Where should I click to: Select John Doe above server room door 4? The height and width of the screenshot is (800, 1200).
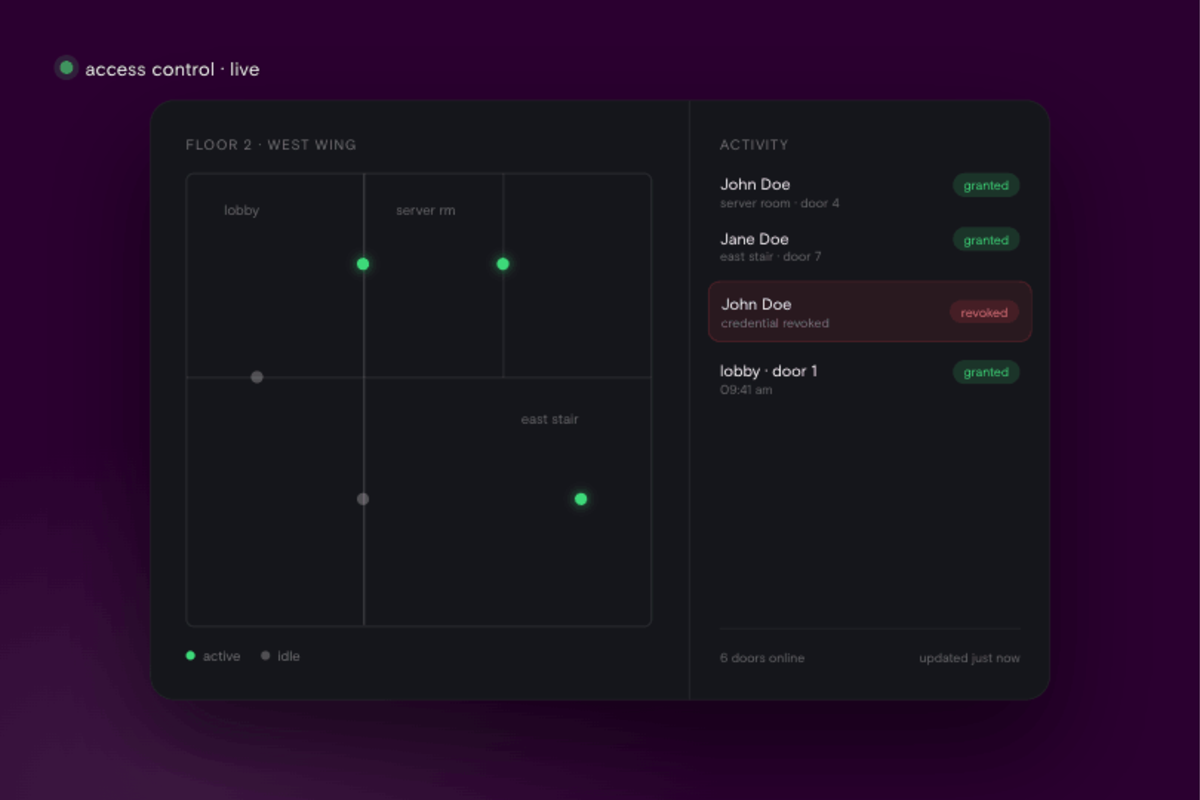point(755,184)
